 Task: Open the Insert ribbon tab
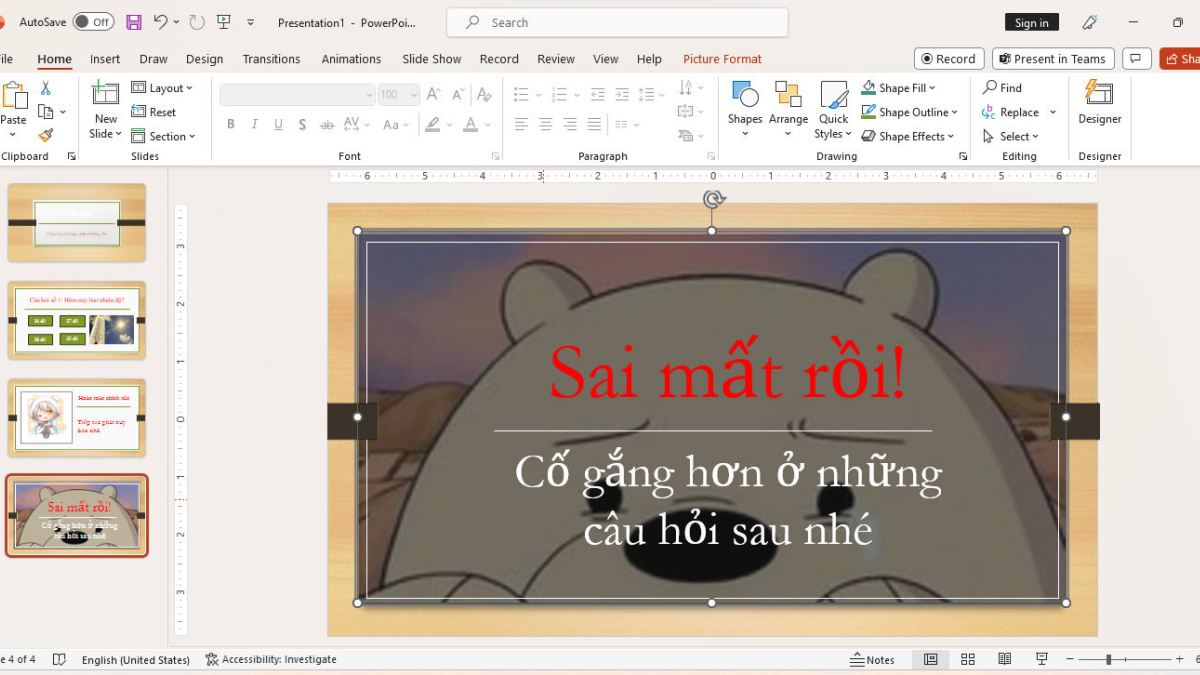[104, 59]
